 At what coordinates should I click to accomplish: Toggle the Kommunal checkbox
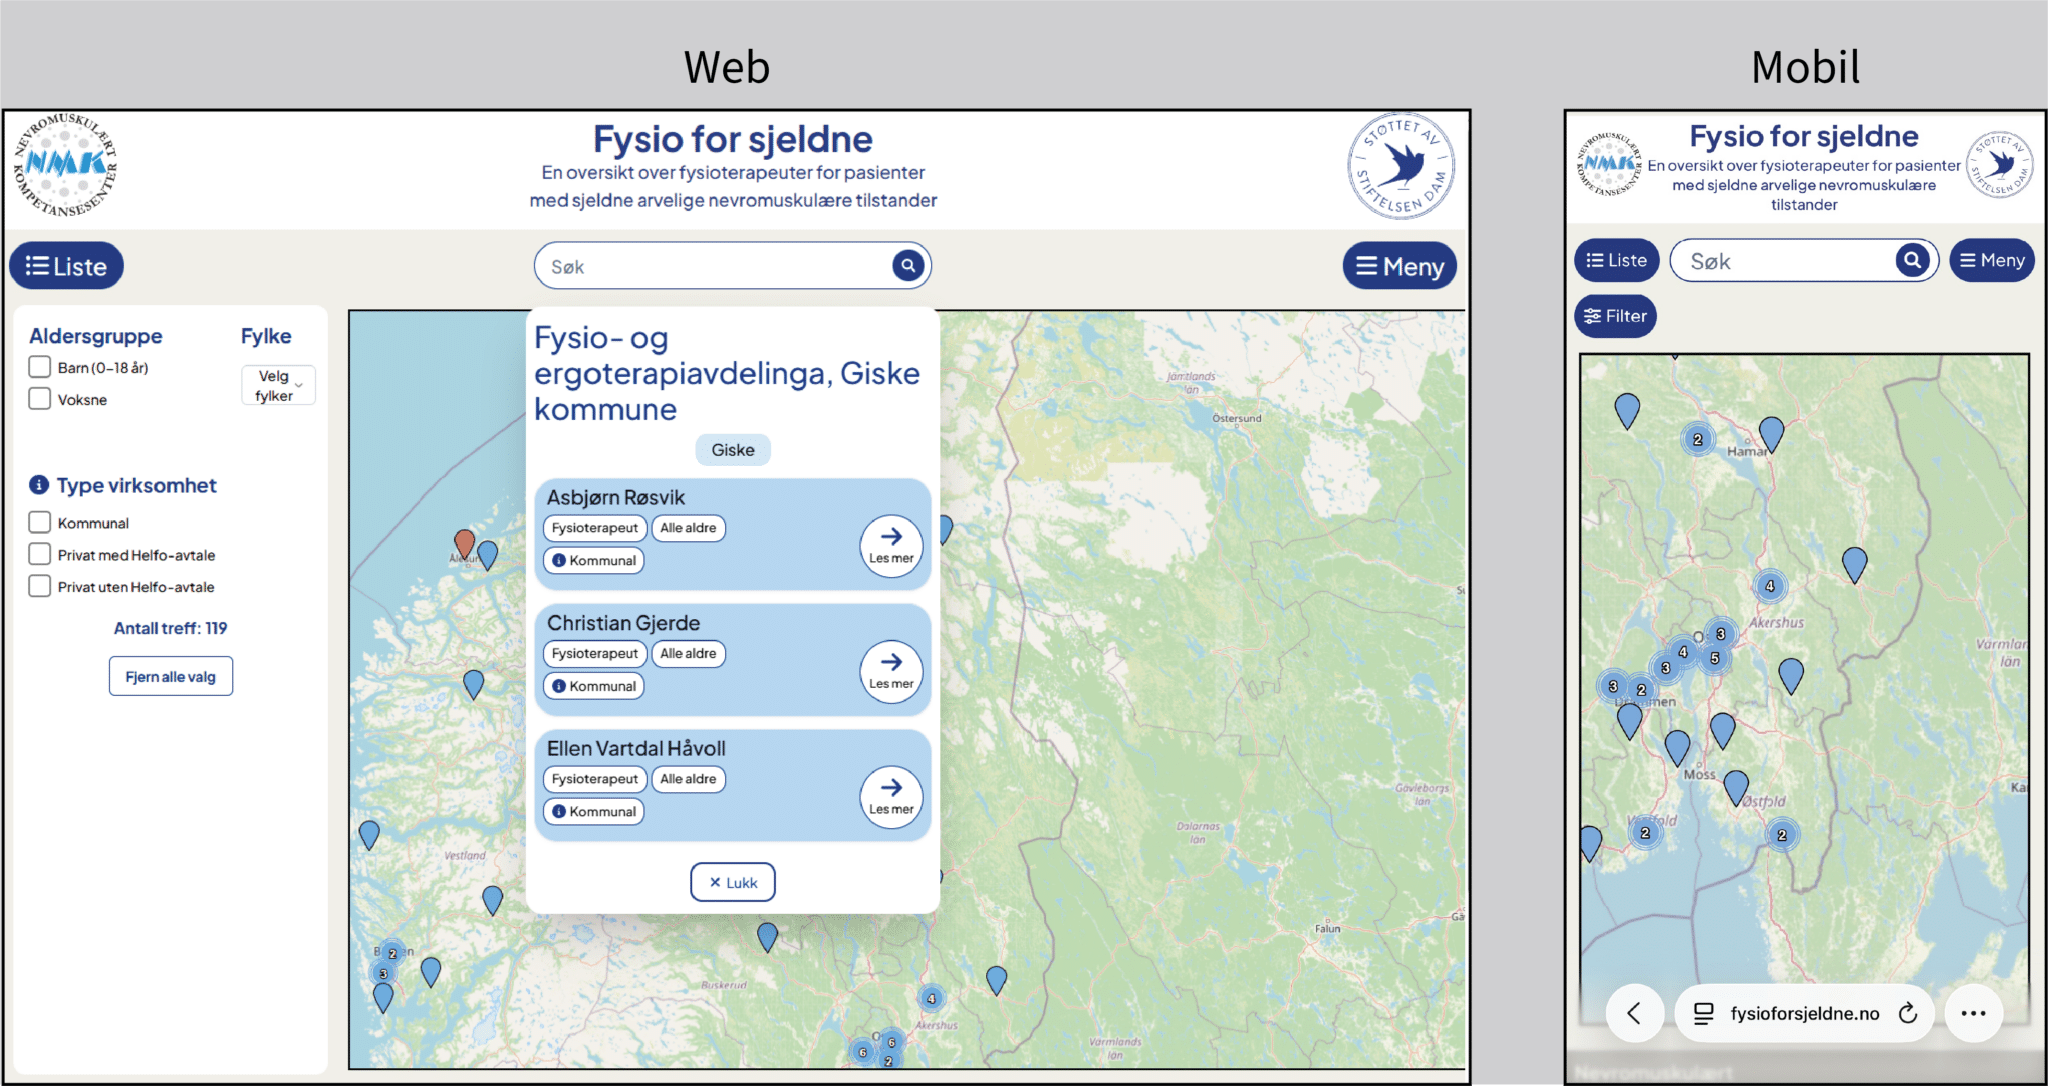40,523
